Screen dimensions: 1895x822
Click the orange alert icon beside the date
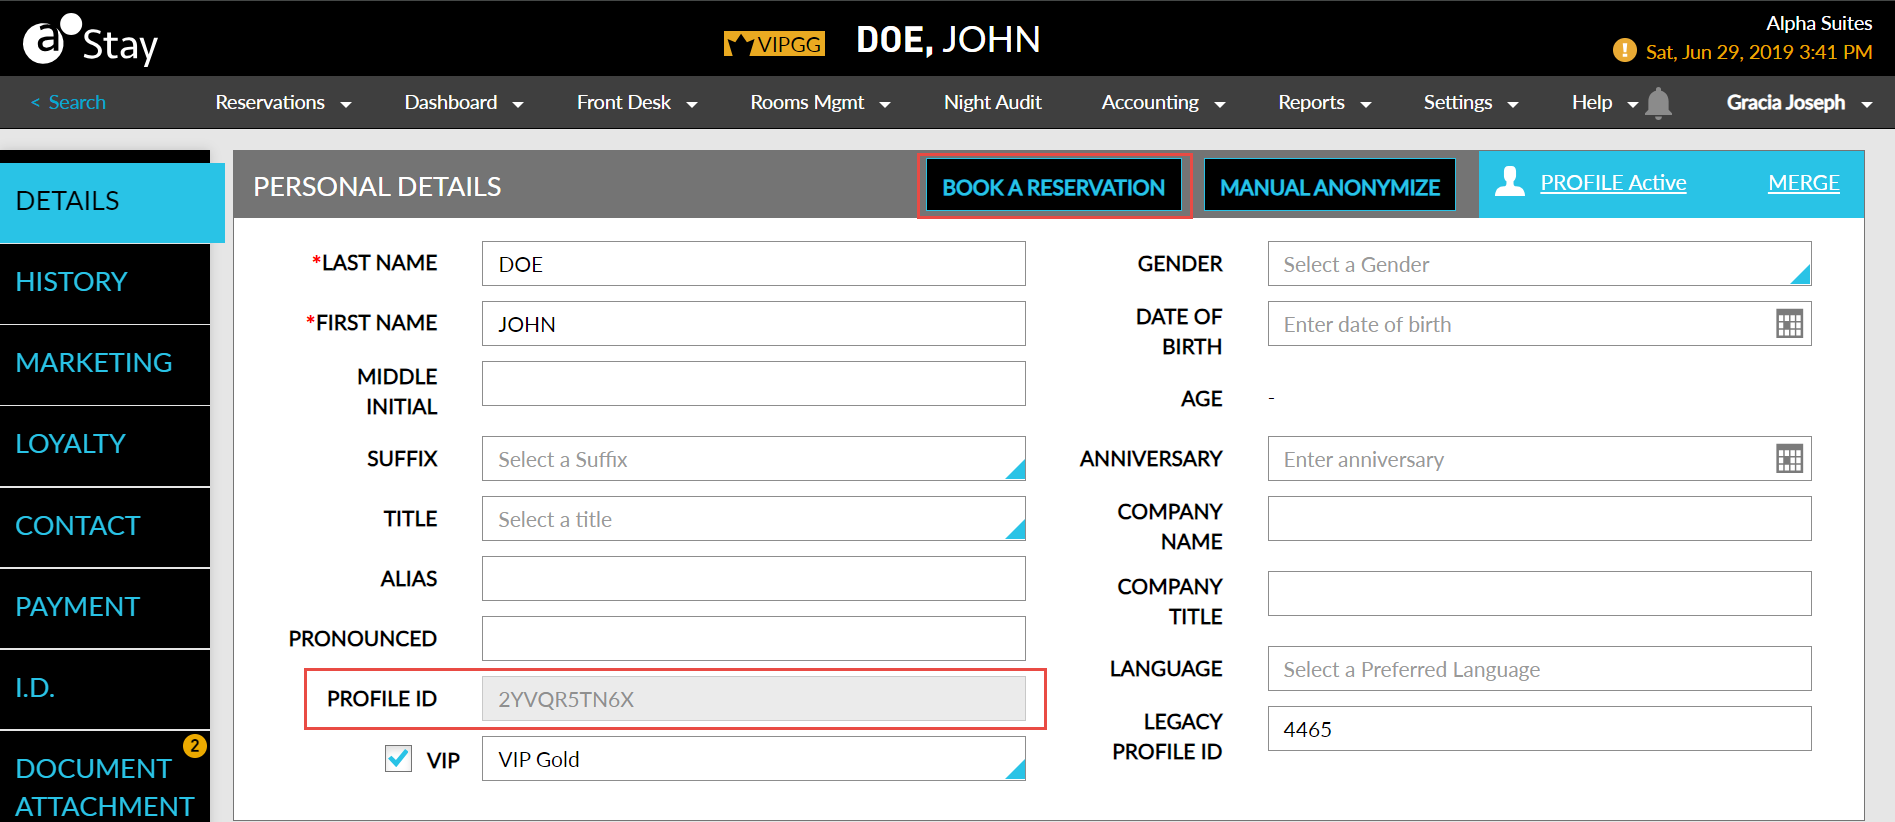point(1625,50)
